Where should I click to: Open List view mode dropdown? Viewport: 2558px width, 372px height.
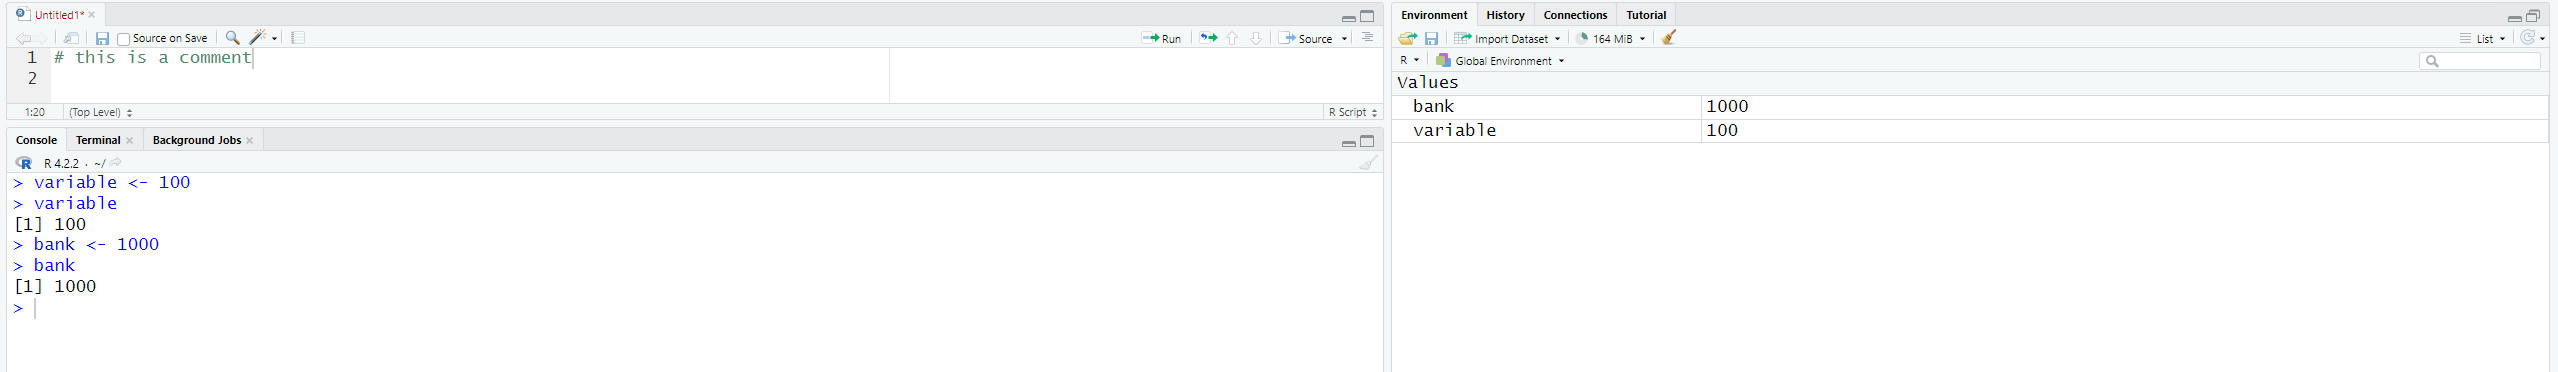(x=2484, y=38)
